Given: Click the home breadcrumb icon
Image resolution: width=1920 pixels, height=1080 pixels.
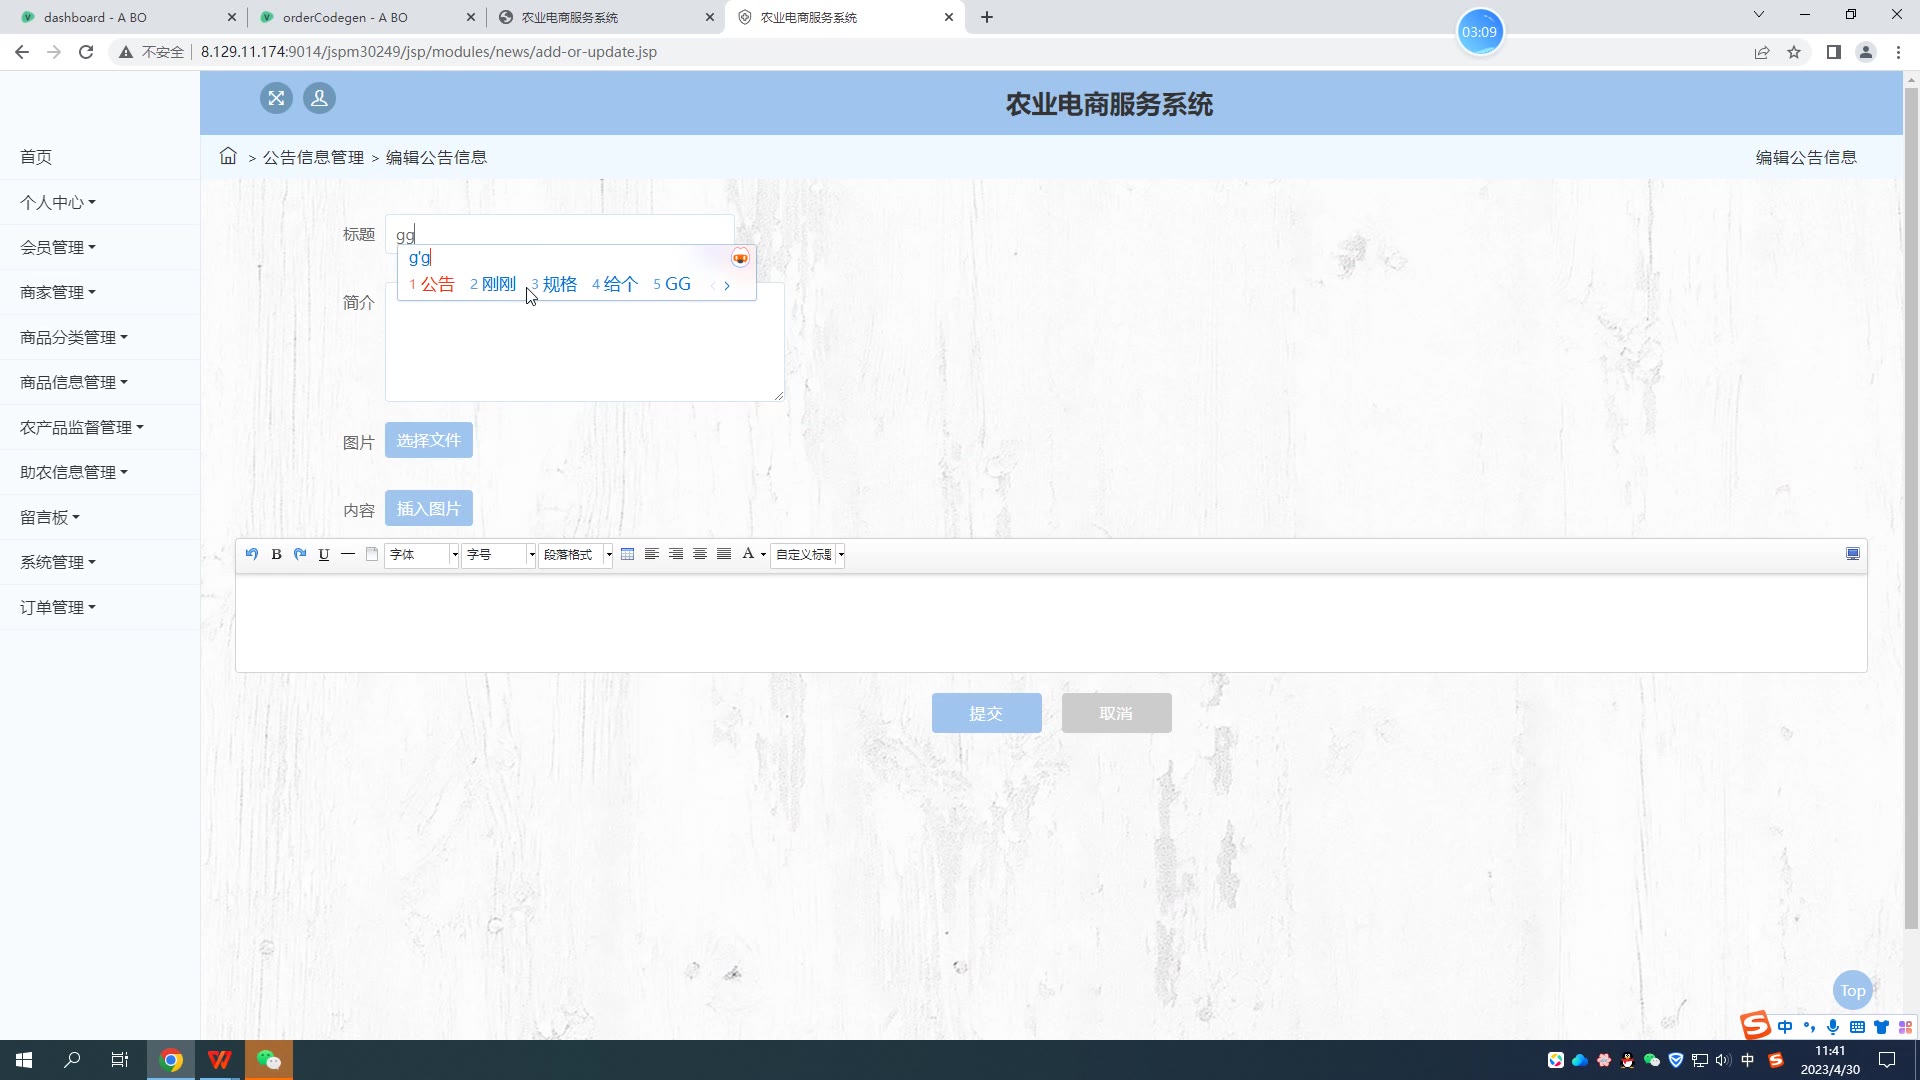Looking at the screenshot, I should [228, 156].
